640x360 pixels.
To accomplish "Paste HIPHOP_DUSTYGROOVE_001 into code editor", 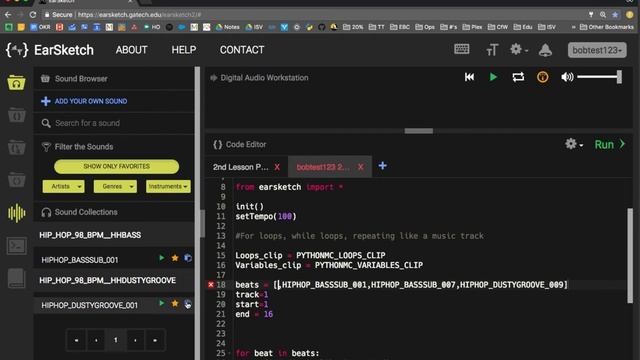I will (188, 304).
